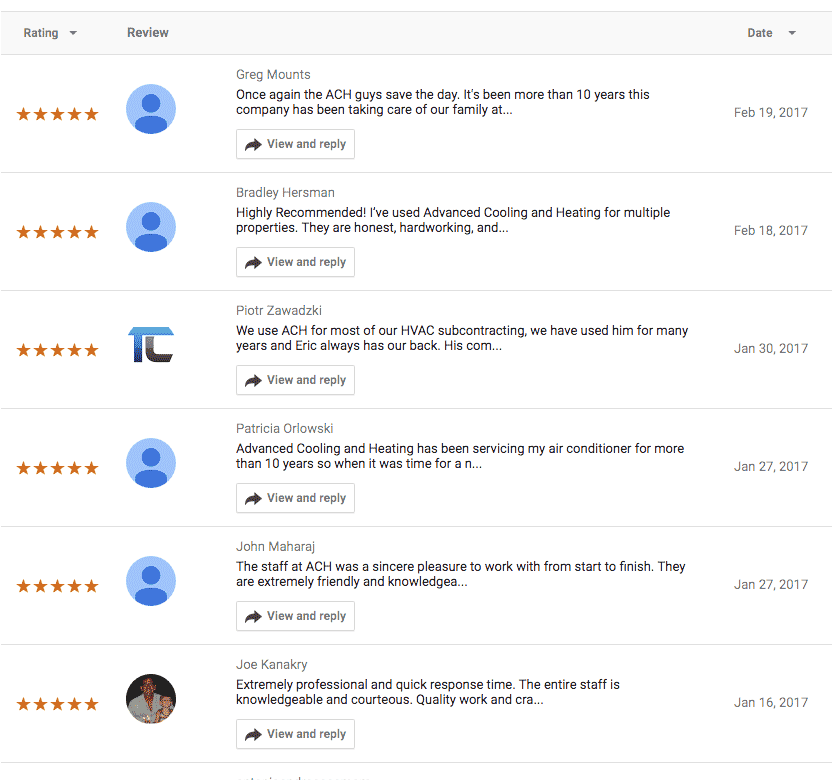Open Joe Kanakry's profile photo
The height and width of the screenshot is (780, 832).
(x=151, y=699)
